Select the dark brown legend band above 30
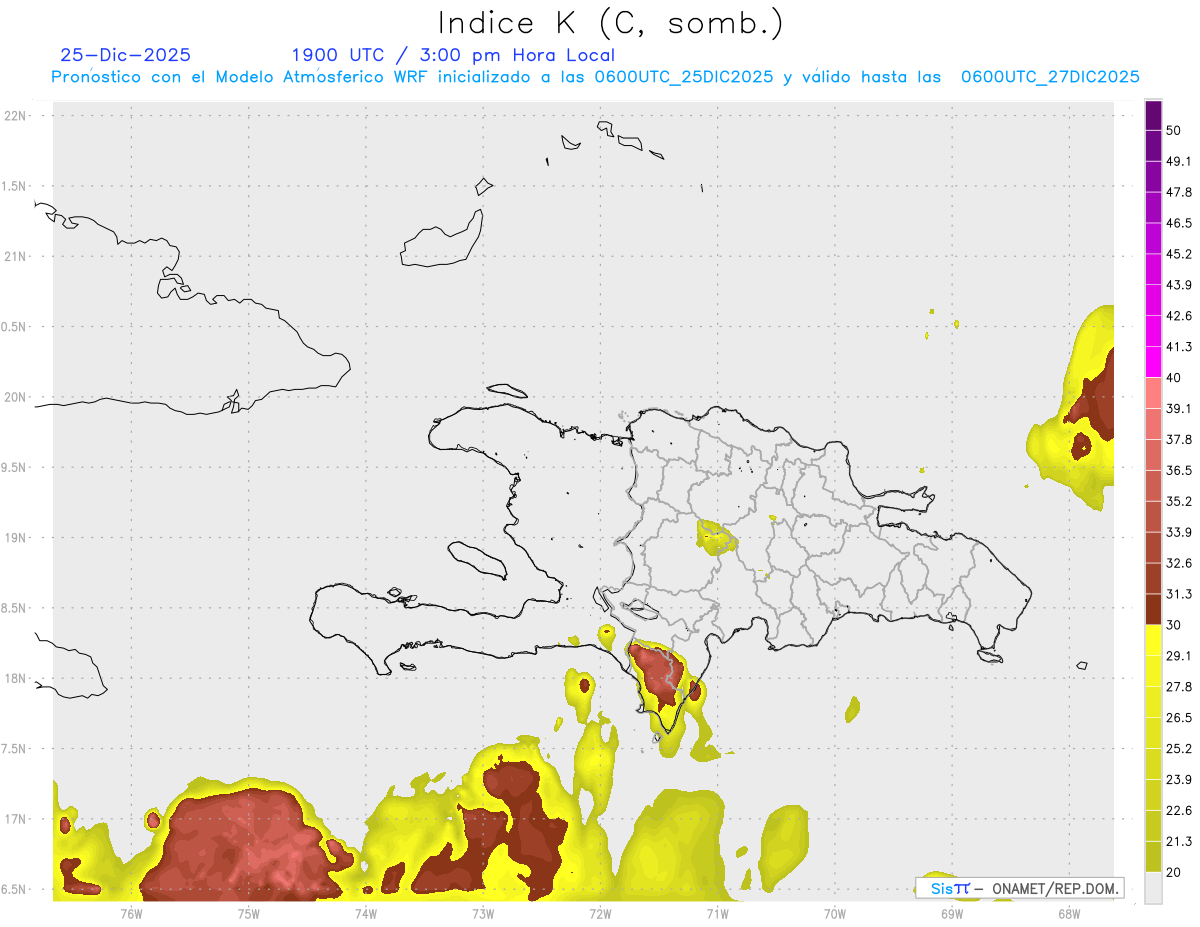This screenshot has width=1200, height=927. [1154, 610]
